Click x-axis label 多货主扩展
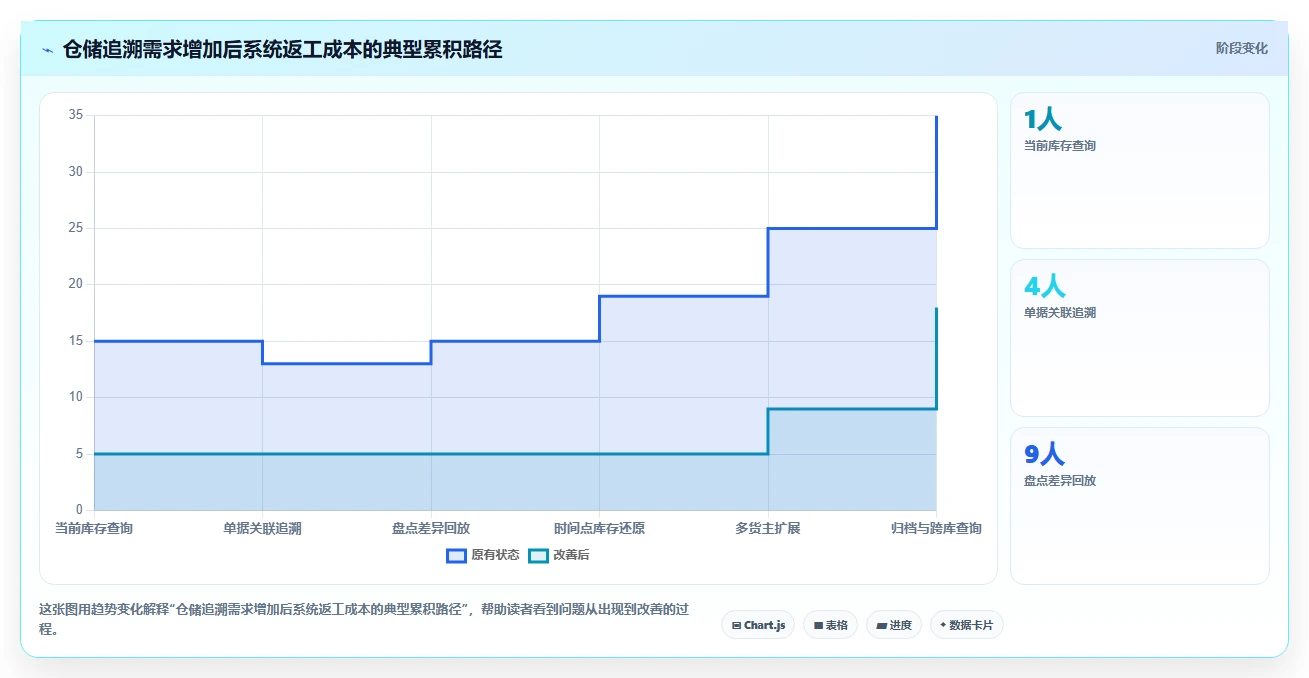This screenshot has width=1309, height=678. point(768,528)
